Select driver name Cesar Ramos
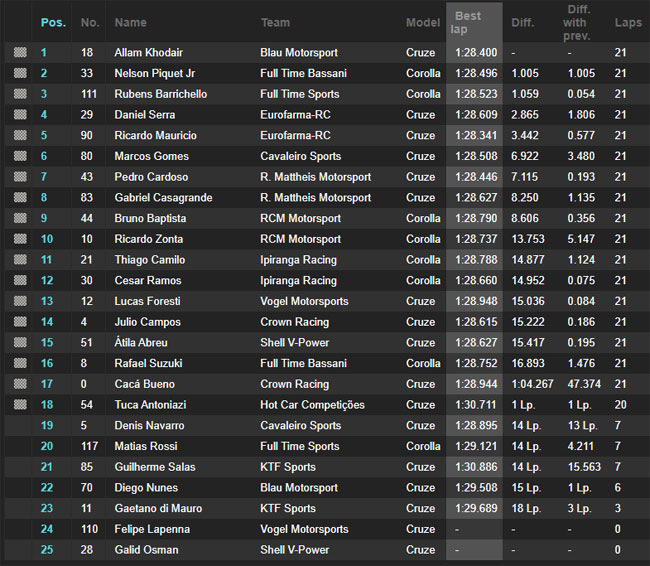 [148, 280]
